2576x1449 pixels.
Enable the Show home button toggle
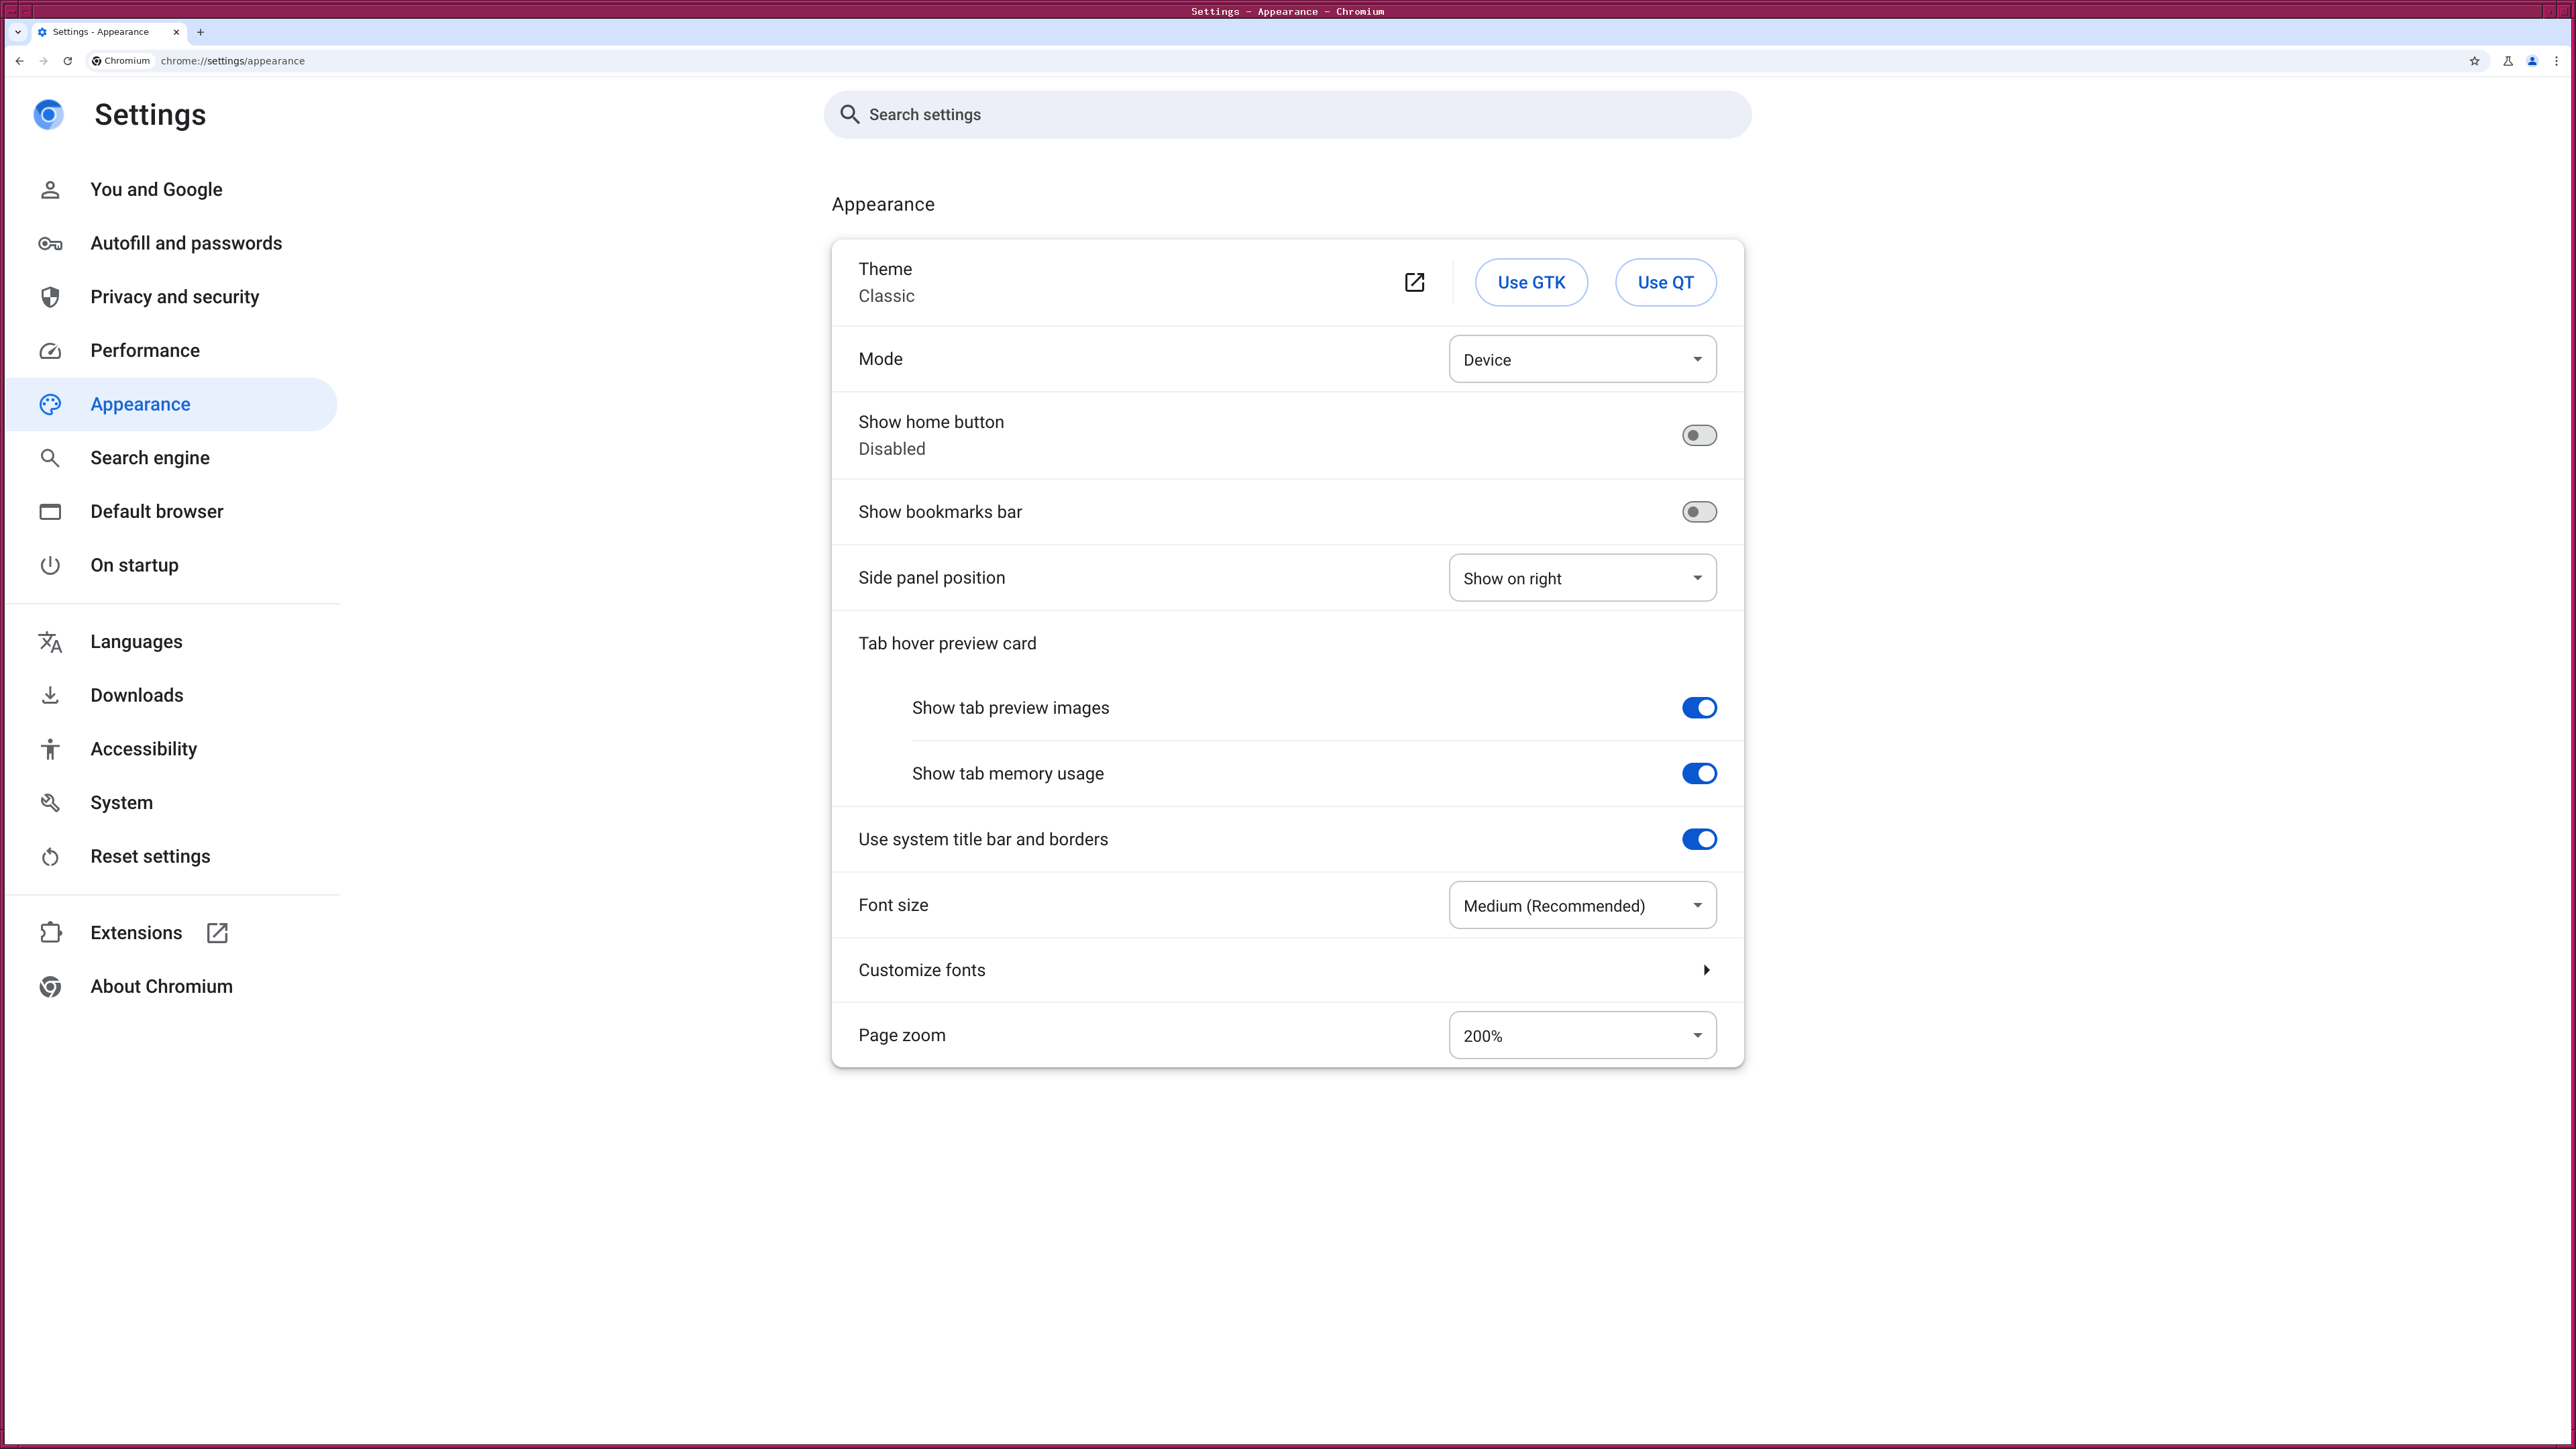point(1698,436)
